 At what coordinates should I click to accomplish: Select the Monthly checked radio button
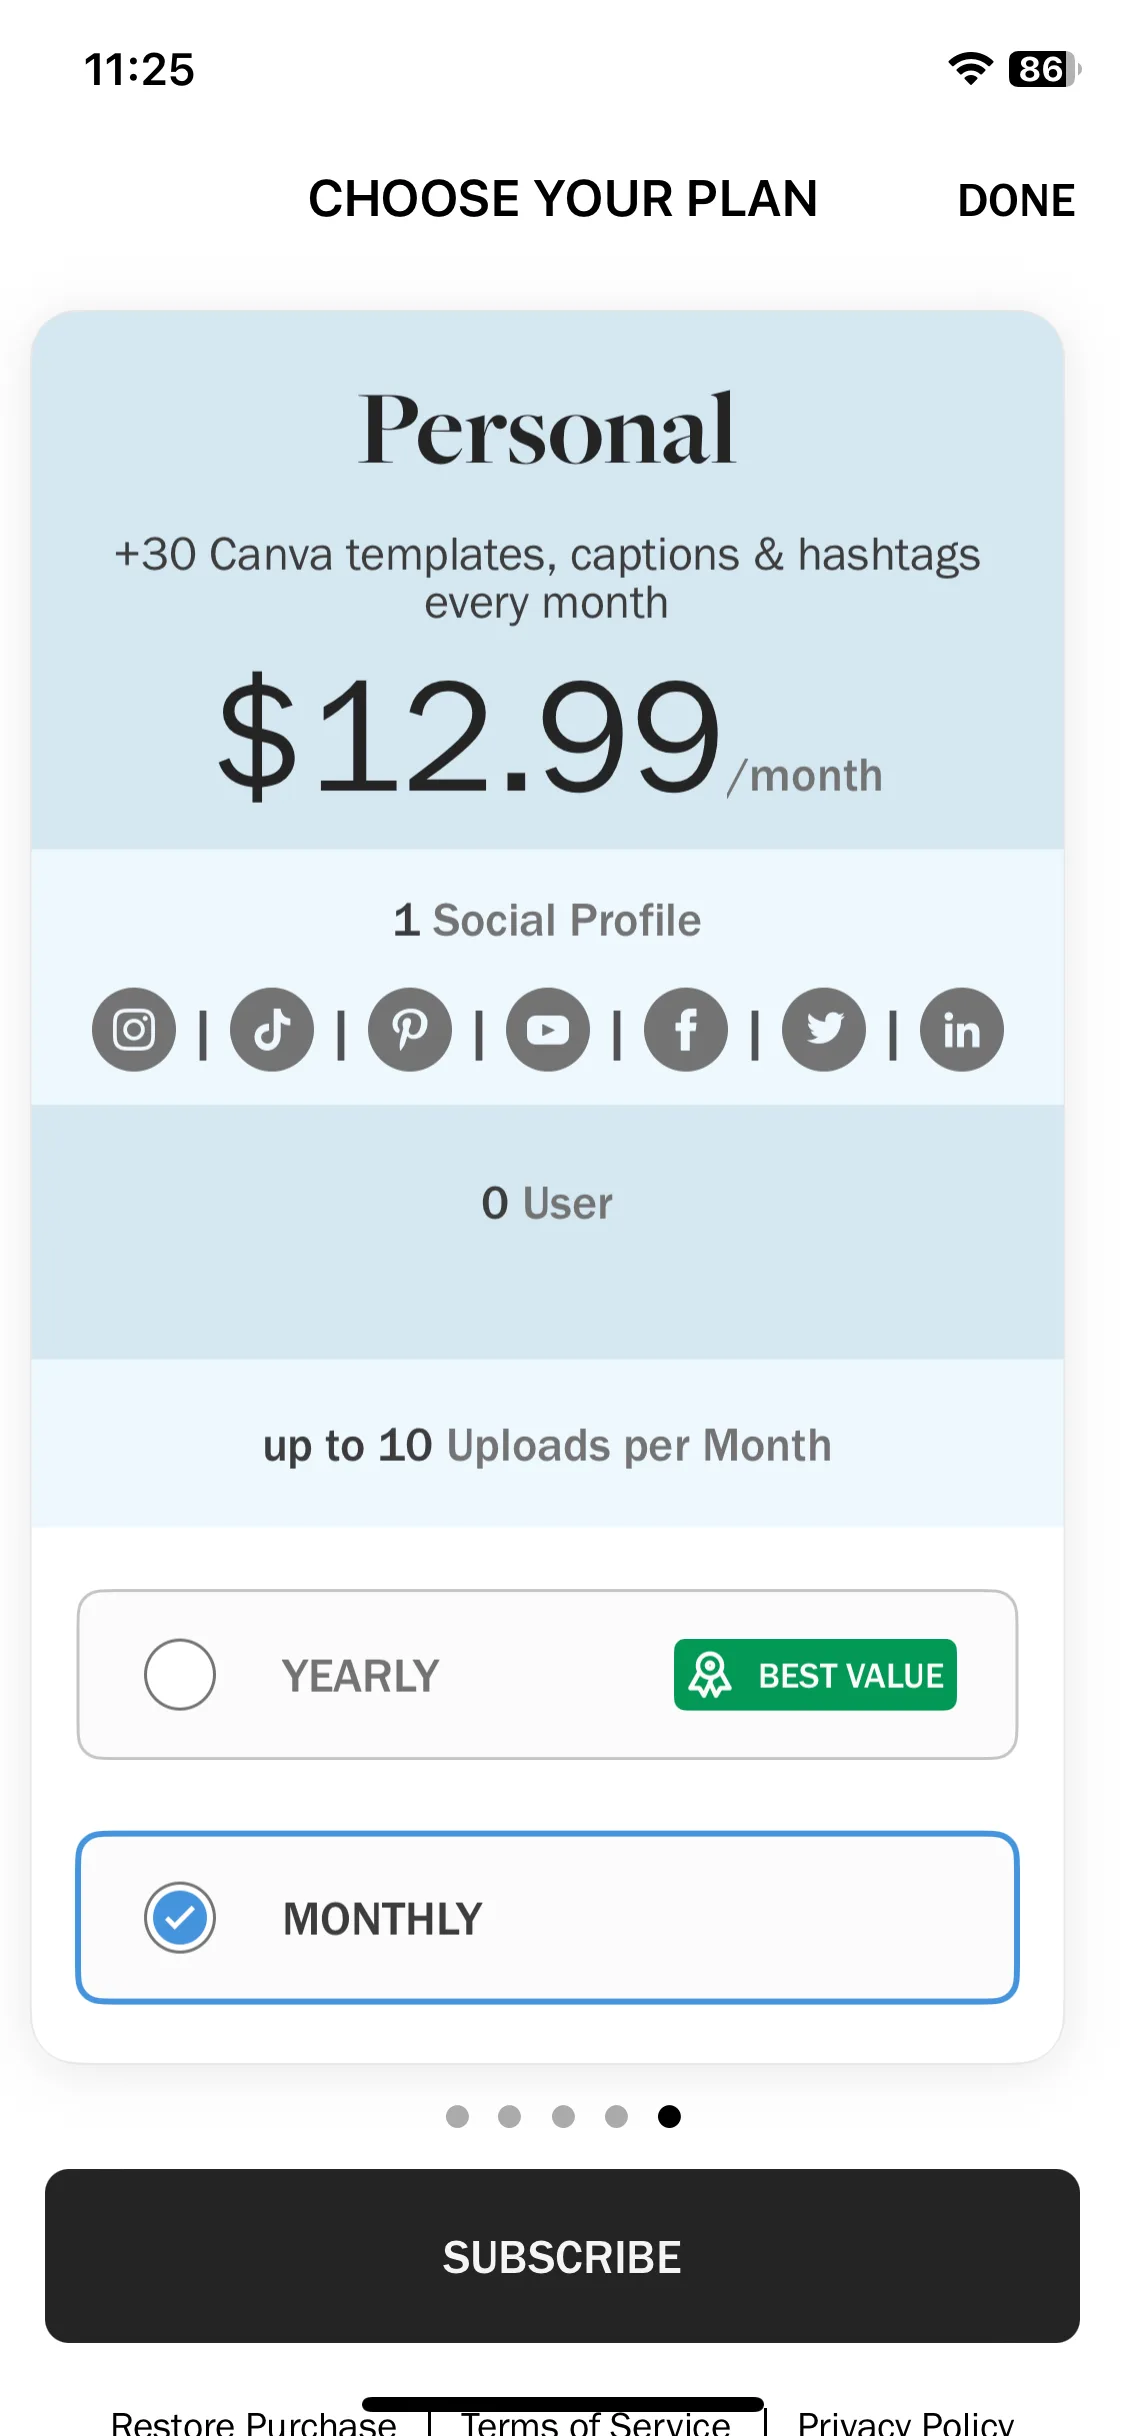point(180,1918)
